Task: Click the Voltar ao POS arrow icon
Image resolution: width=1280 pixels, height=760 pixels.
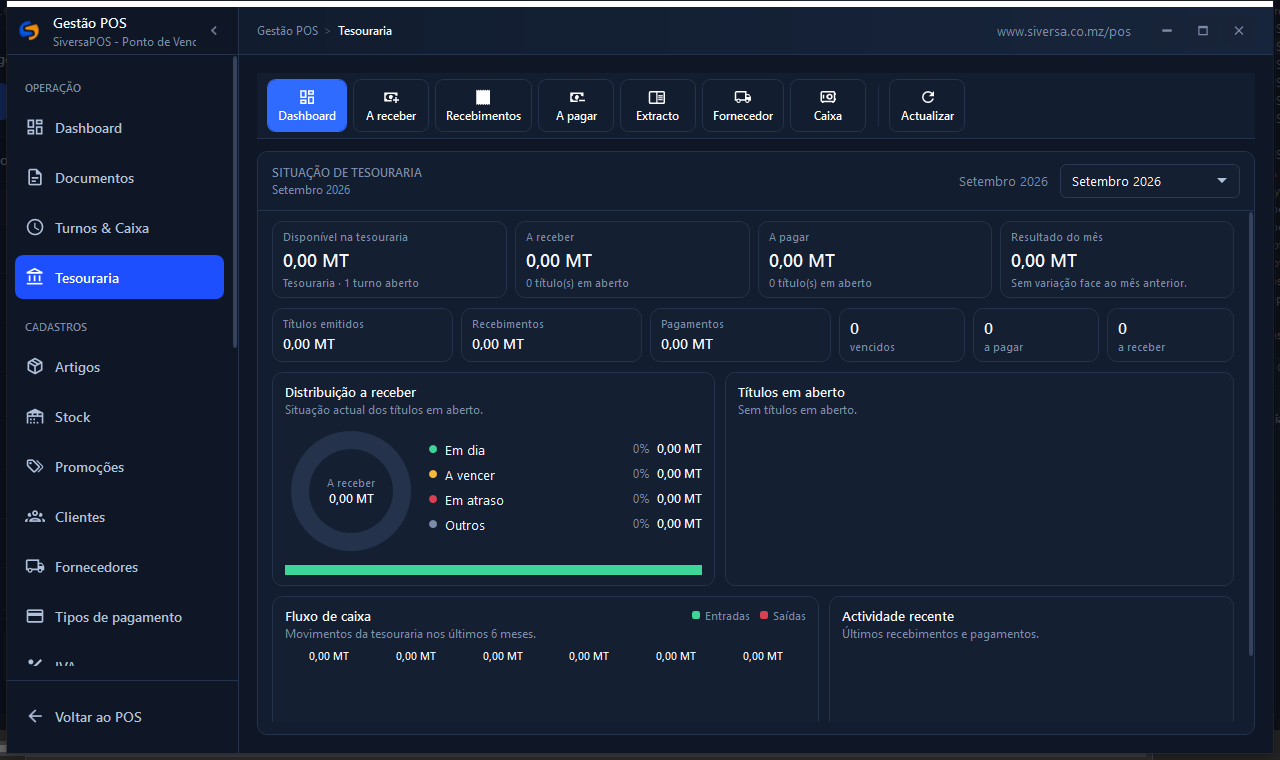Action: click(x=35, y=717)
